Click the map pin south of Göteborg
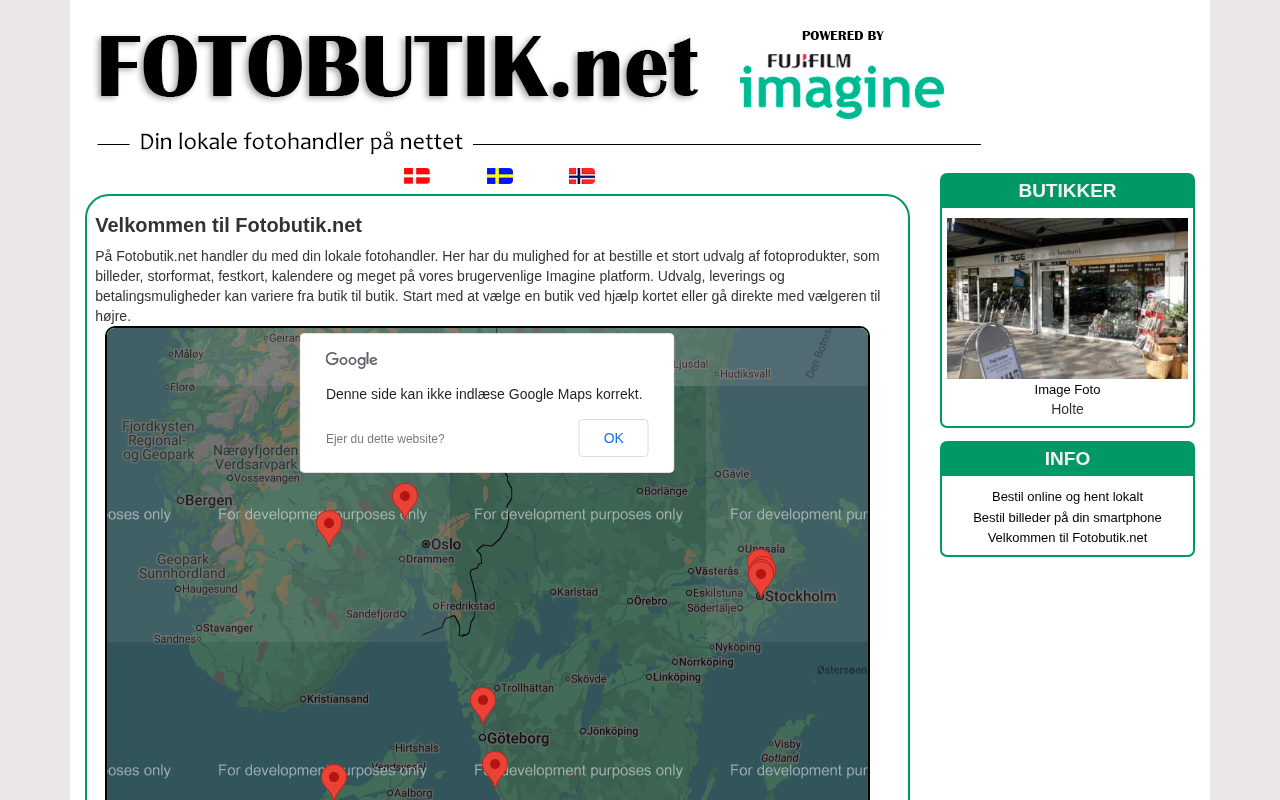The width and height of the screenshot is (1280, 800). point(495,768)
